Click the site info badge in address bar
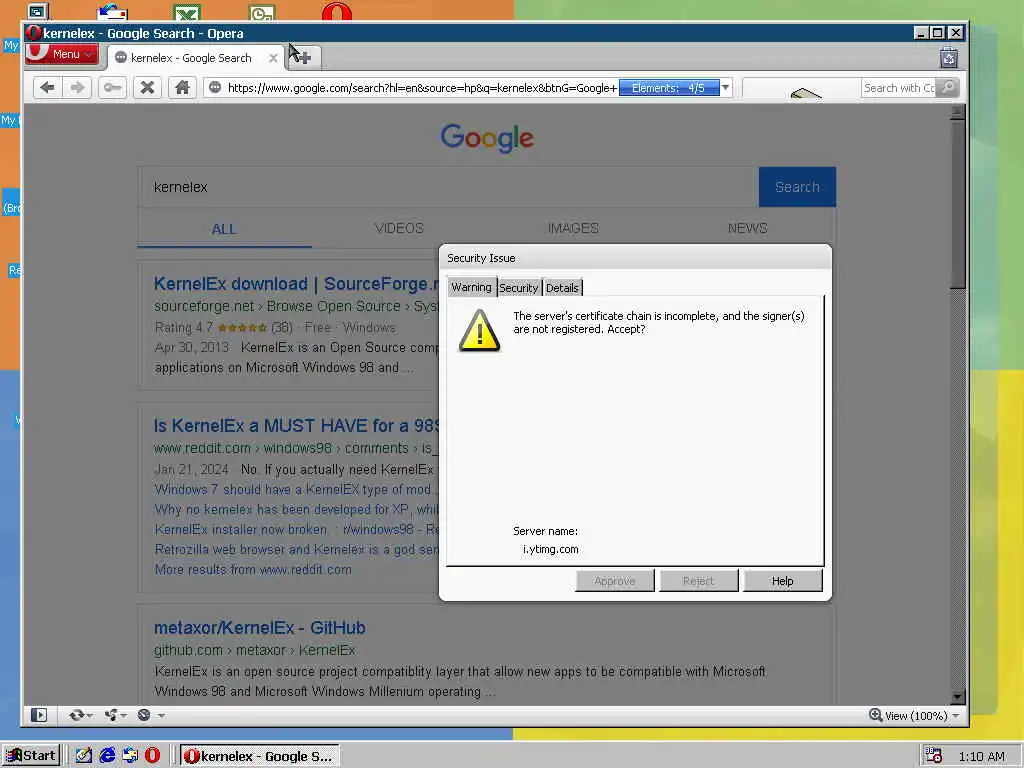The image size is (1024, 768). tap(215, 88)
